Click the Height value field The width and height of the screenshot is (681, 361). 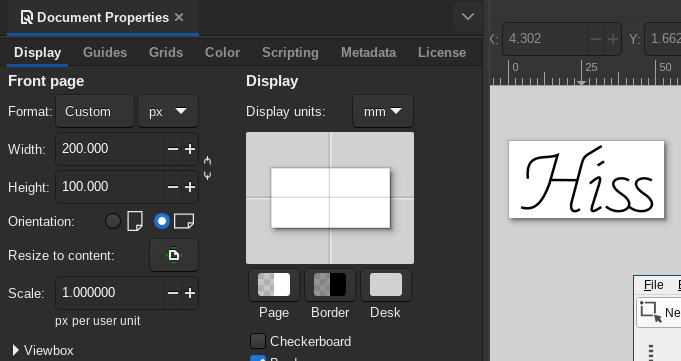110,187
